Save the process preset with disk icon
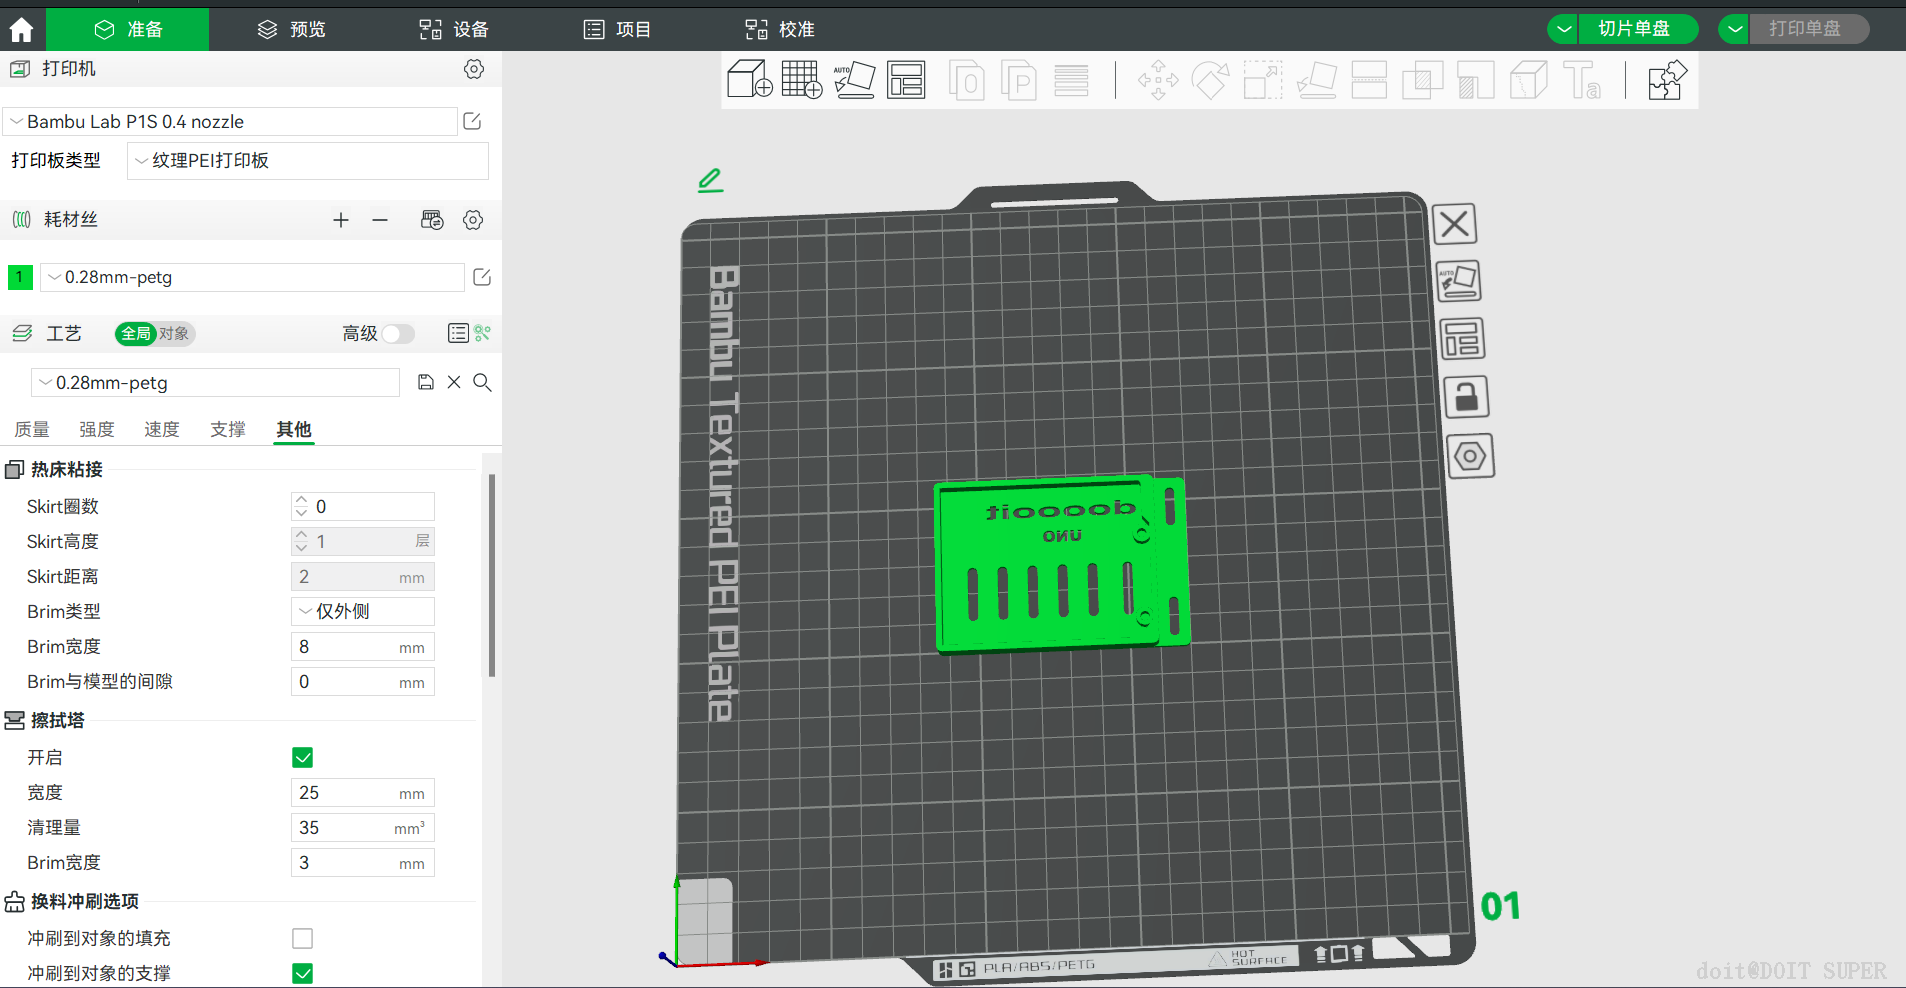This screenshot has height=988, width=1906. (426, 382)
